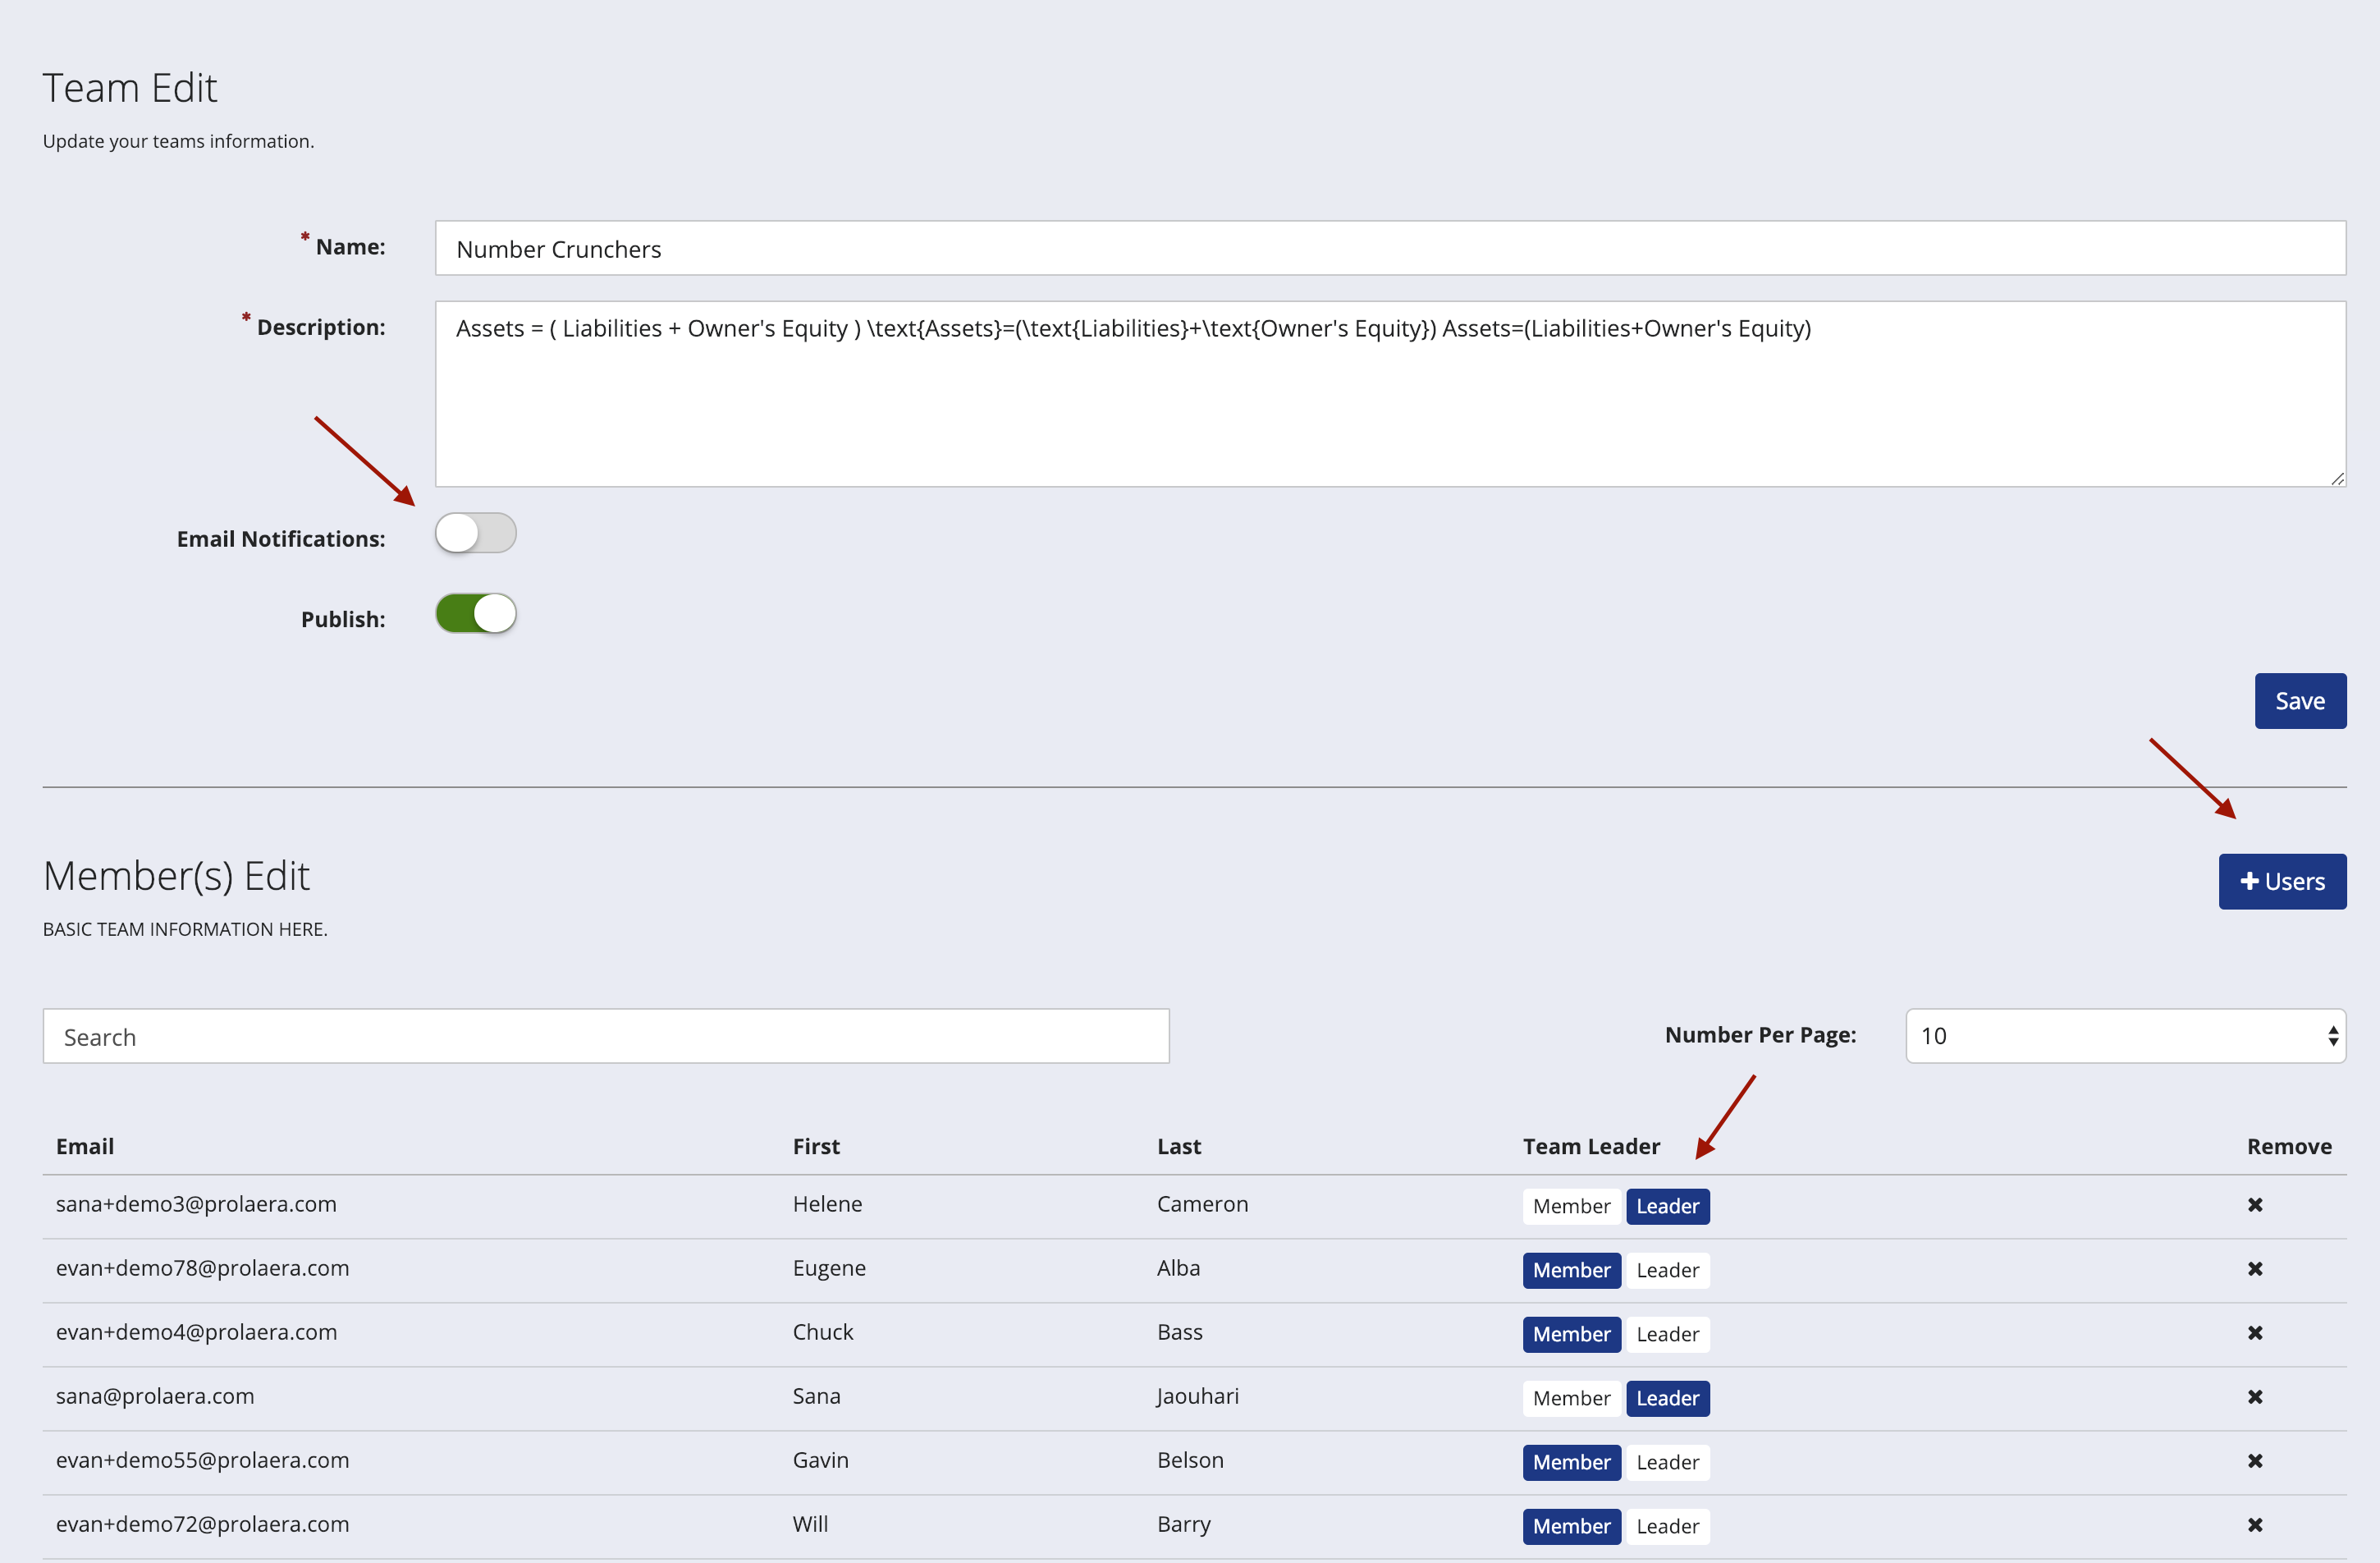2380x1563 pixels.
Task: Click the remove X for Chuck Bass
Action: tap(2255, 1333)
